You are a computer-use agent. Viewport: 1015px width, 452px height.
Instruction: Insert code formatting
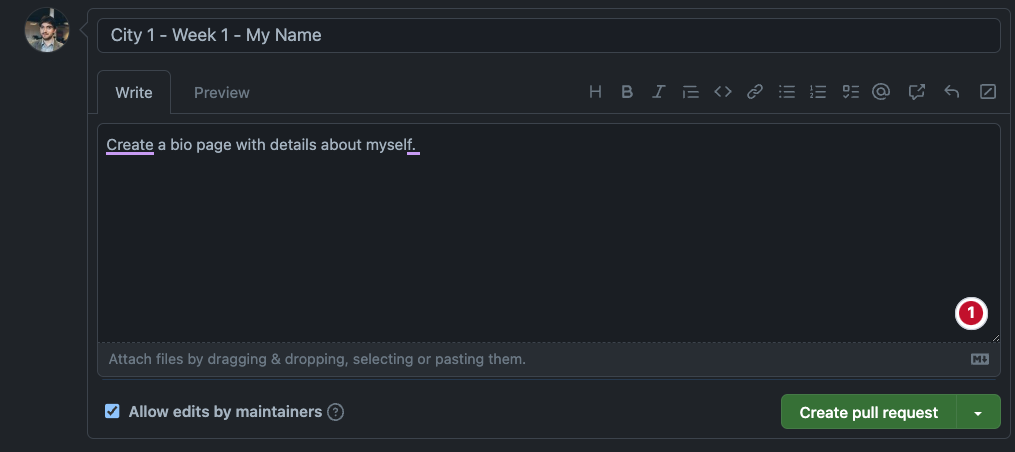pyautogui.click(x=722, y=92)
